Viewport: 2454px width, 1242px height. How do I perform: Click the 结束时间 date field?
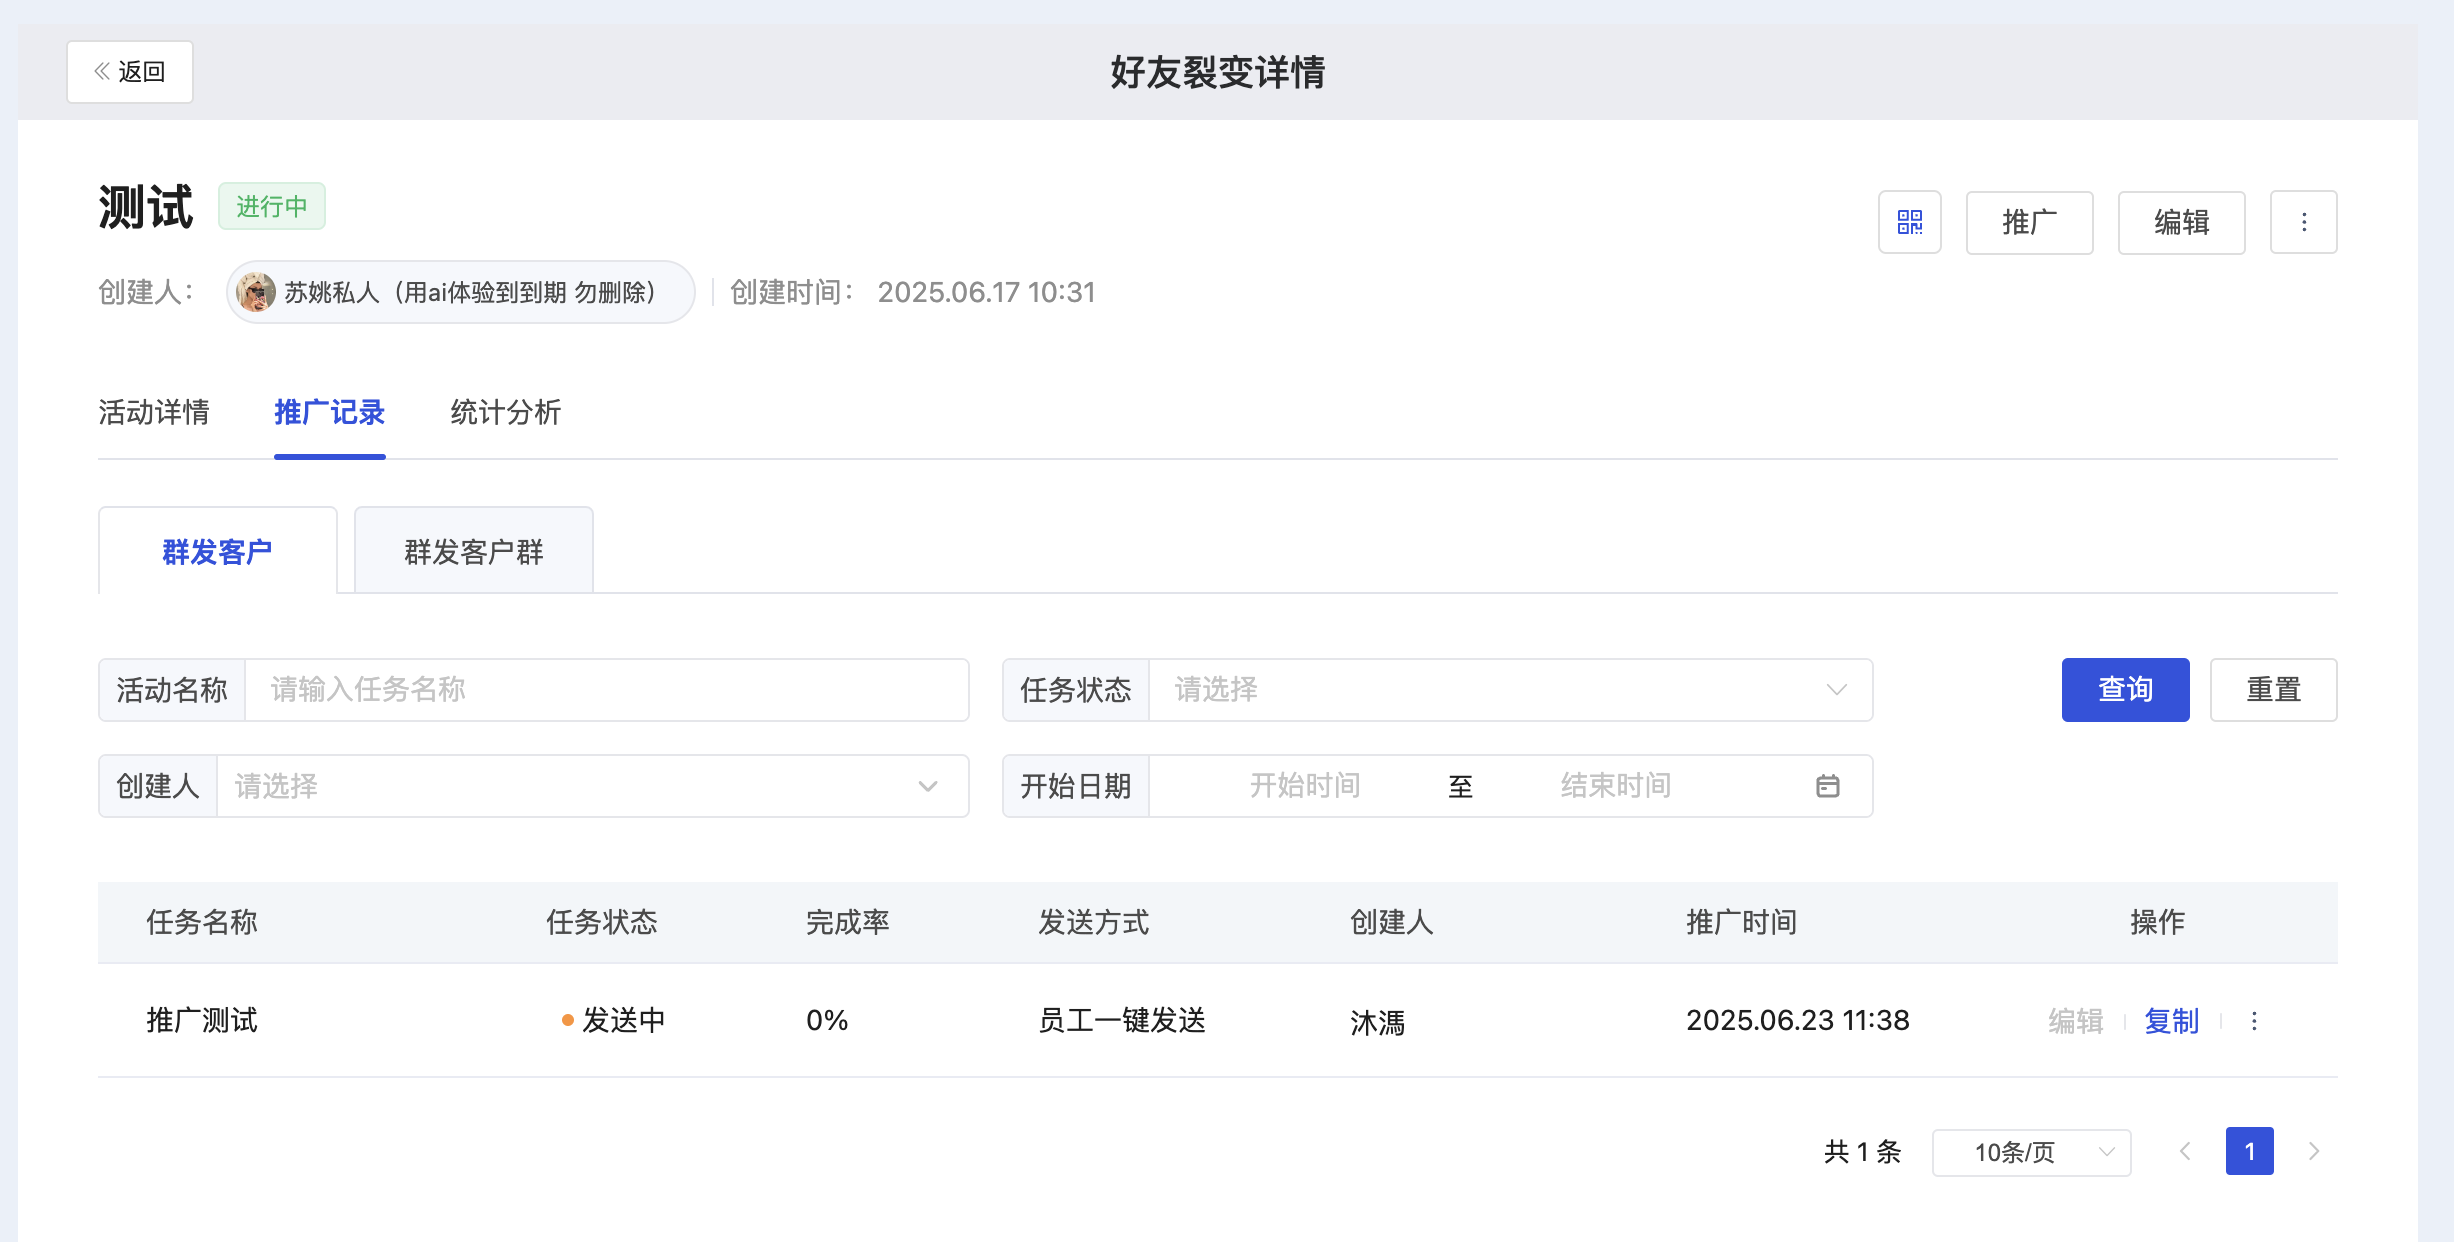pyautogui.click(x=1616, y=786)
